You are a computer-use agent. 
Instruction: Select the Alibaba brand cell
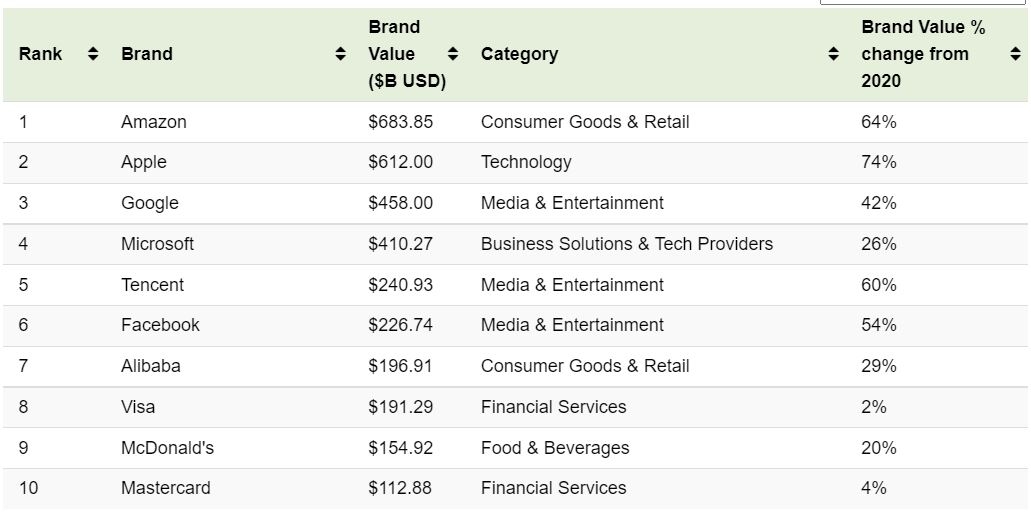pyautogui.click(x=151, y=366)
